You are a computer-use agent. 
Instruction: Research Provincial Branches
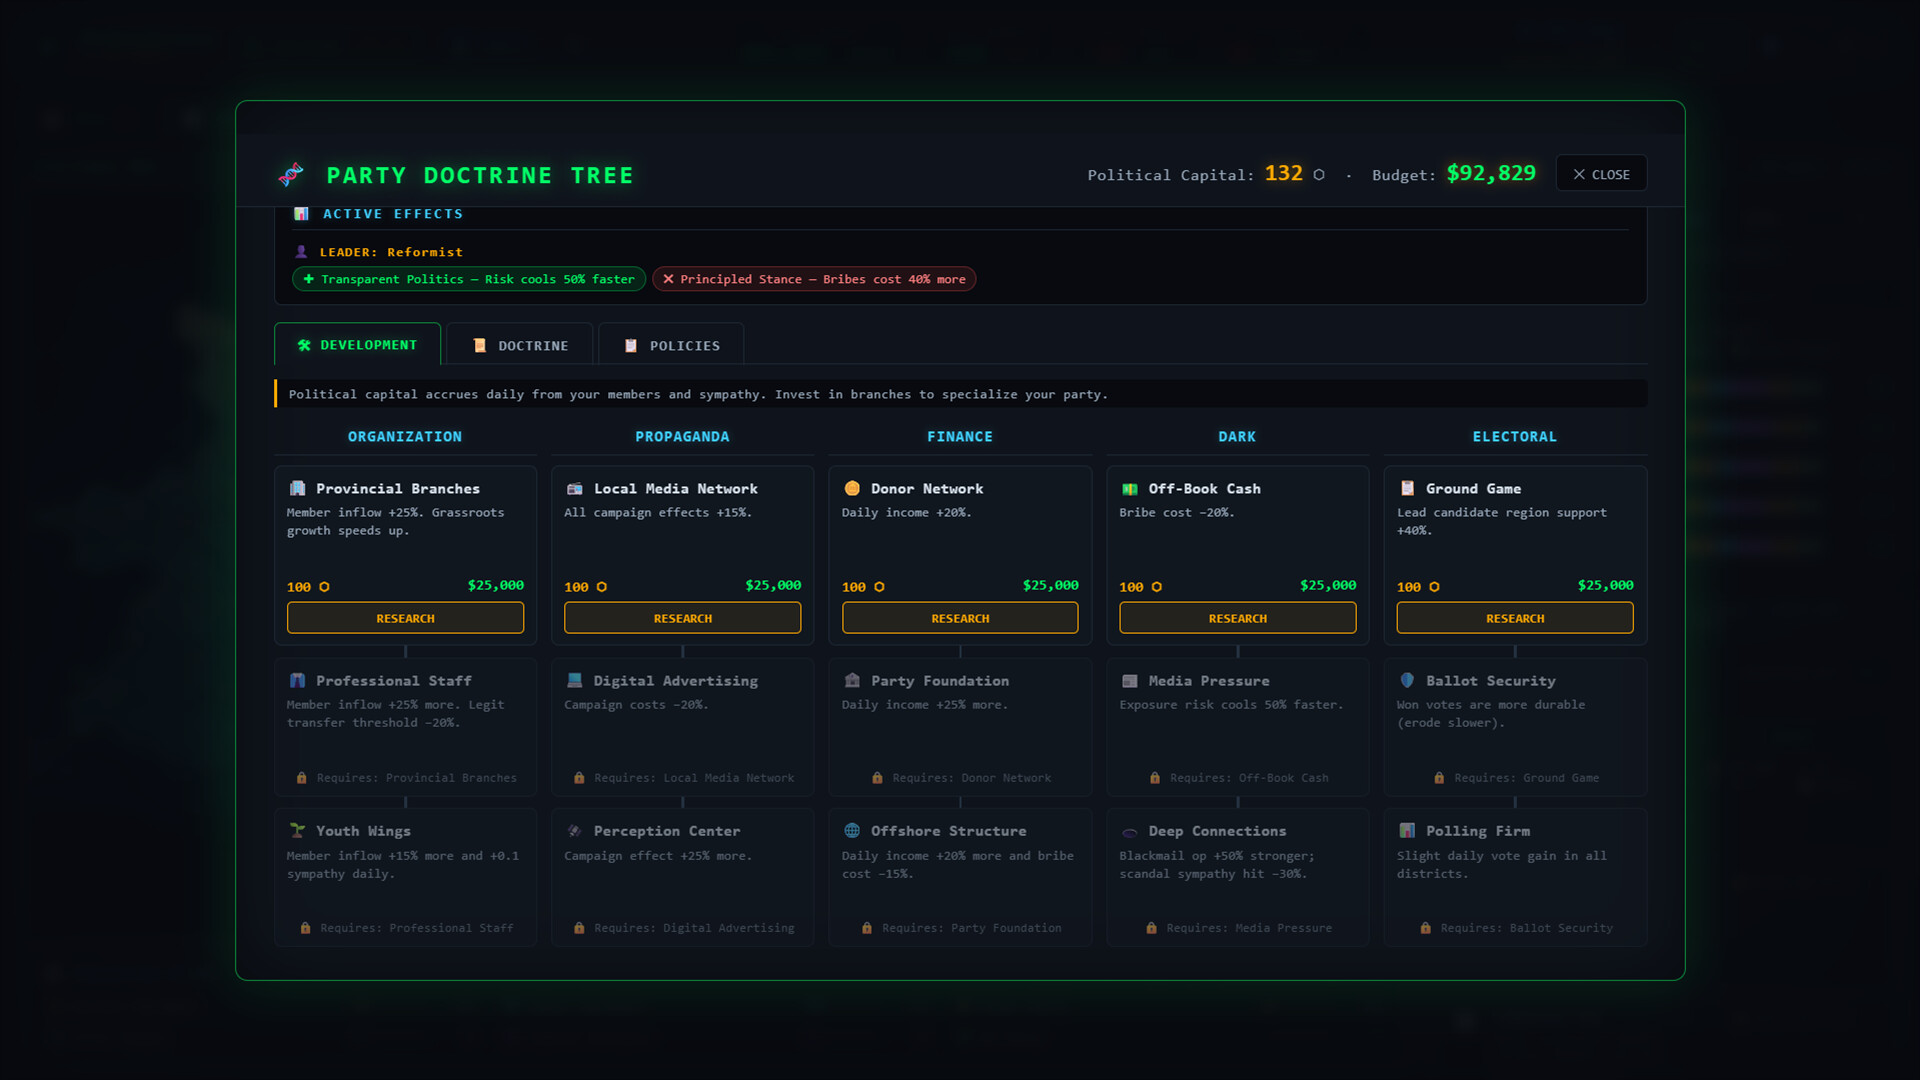[x=405, y=618]
